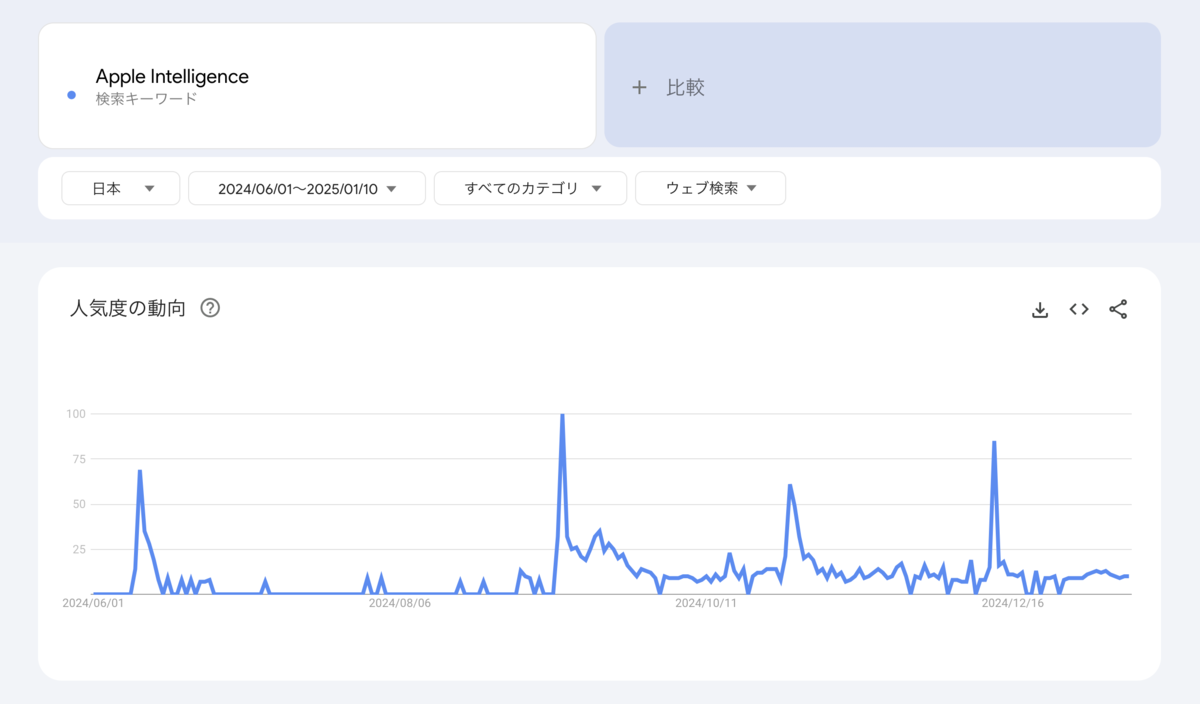
Task: Click the 25 y-axis label
Action: 81,549
